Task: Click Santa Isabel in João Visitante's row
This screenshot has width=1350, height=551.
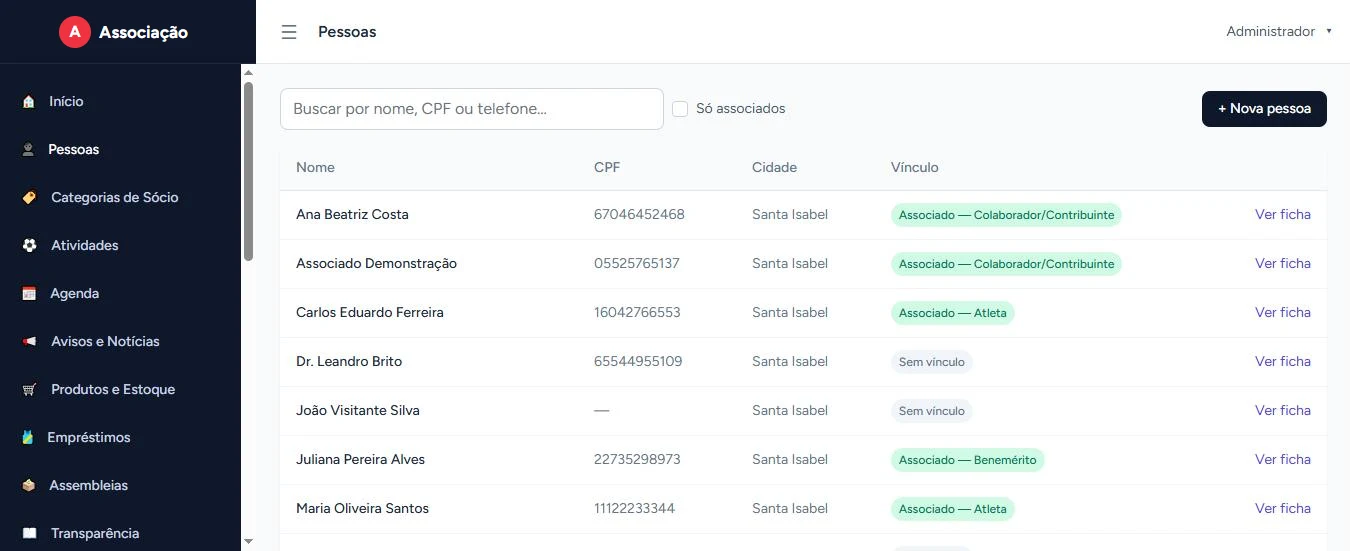Action: (790, 411)
